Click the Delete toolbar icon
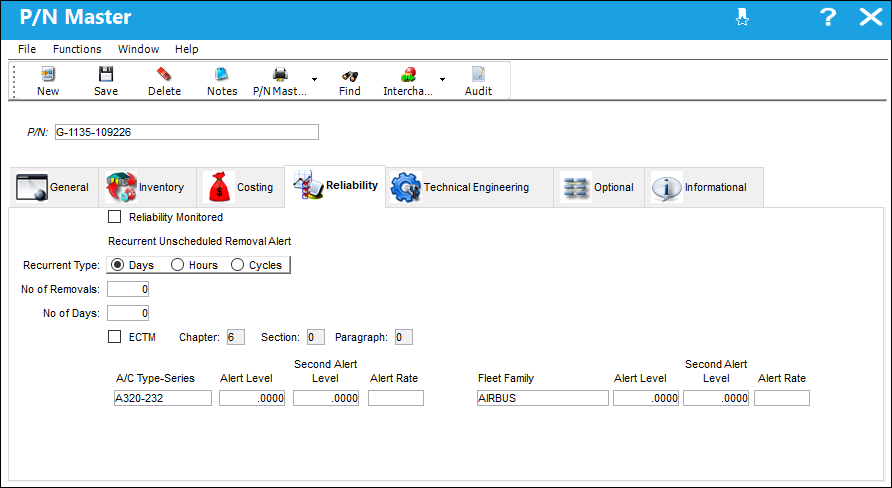Image resolution: width=892 pixels, height=488 pixels. click(x=164, y=75)
